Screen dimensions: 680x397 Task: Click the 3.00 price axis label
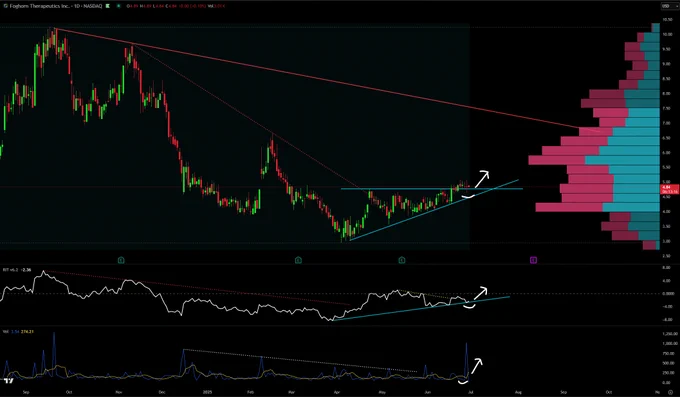pyautogui.click(x=667, y=241)
